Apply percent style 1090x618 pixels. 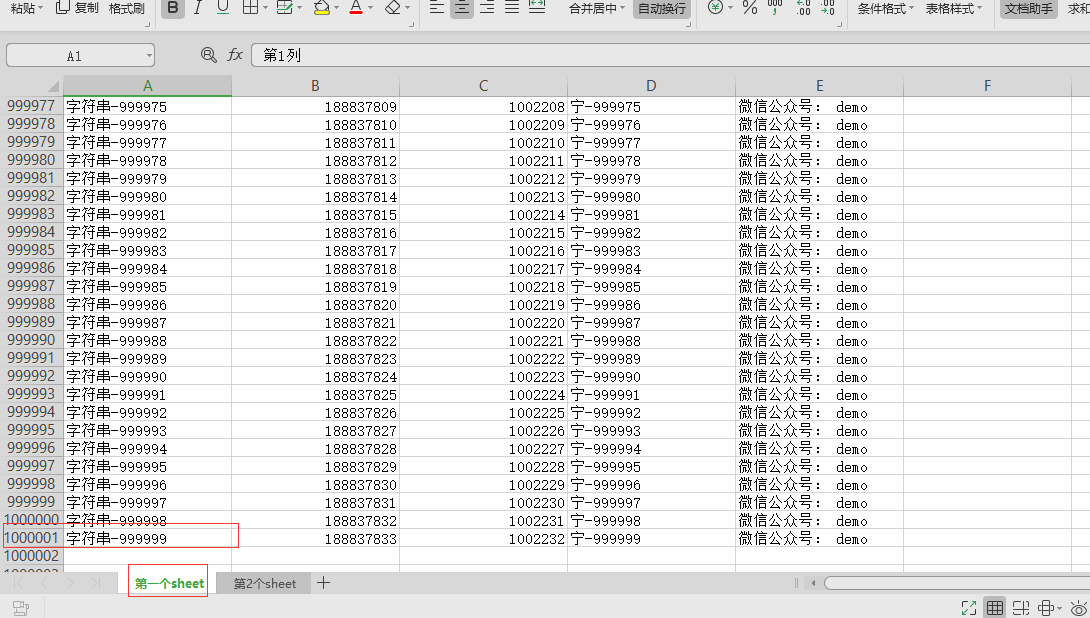[750, 8]
